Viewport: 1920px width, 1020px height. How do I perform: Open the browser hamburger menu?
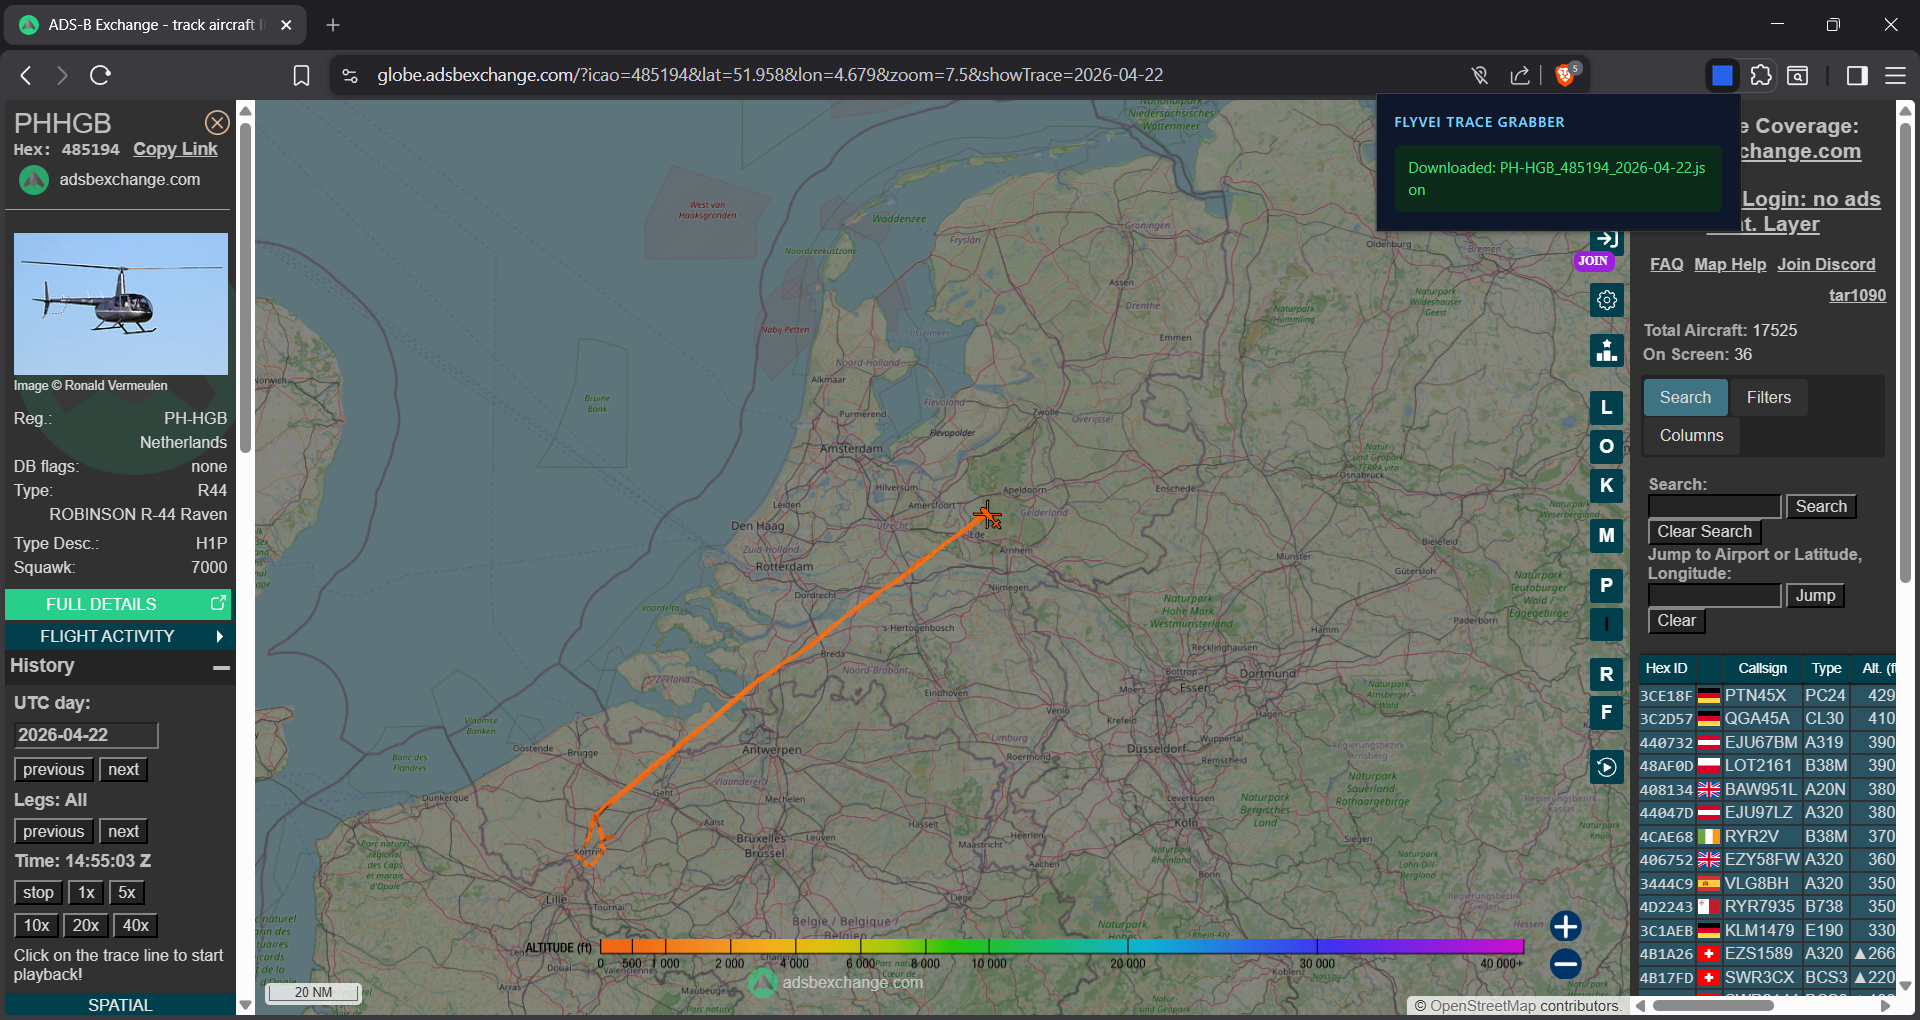(1895, 75)
